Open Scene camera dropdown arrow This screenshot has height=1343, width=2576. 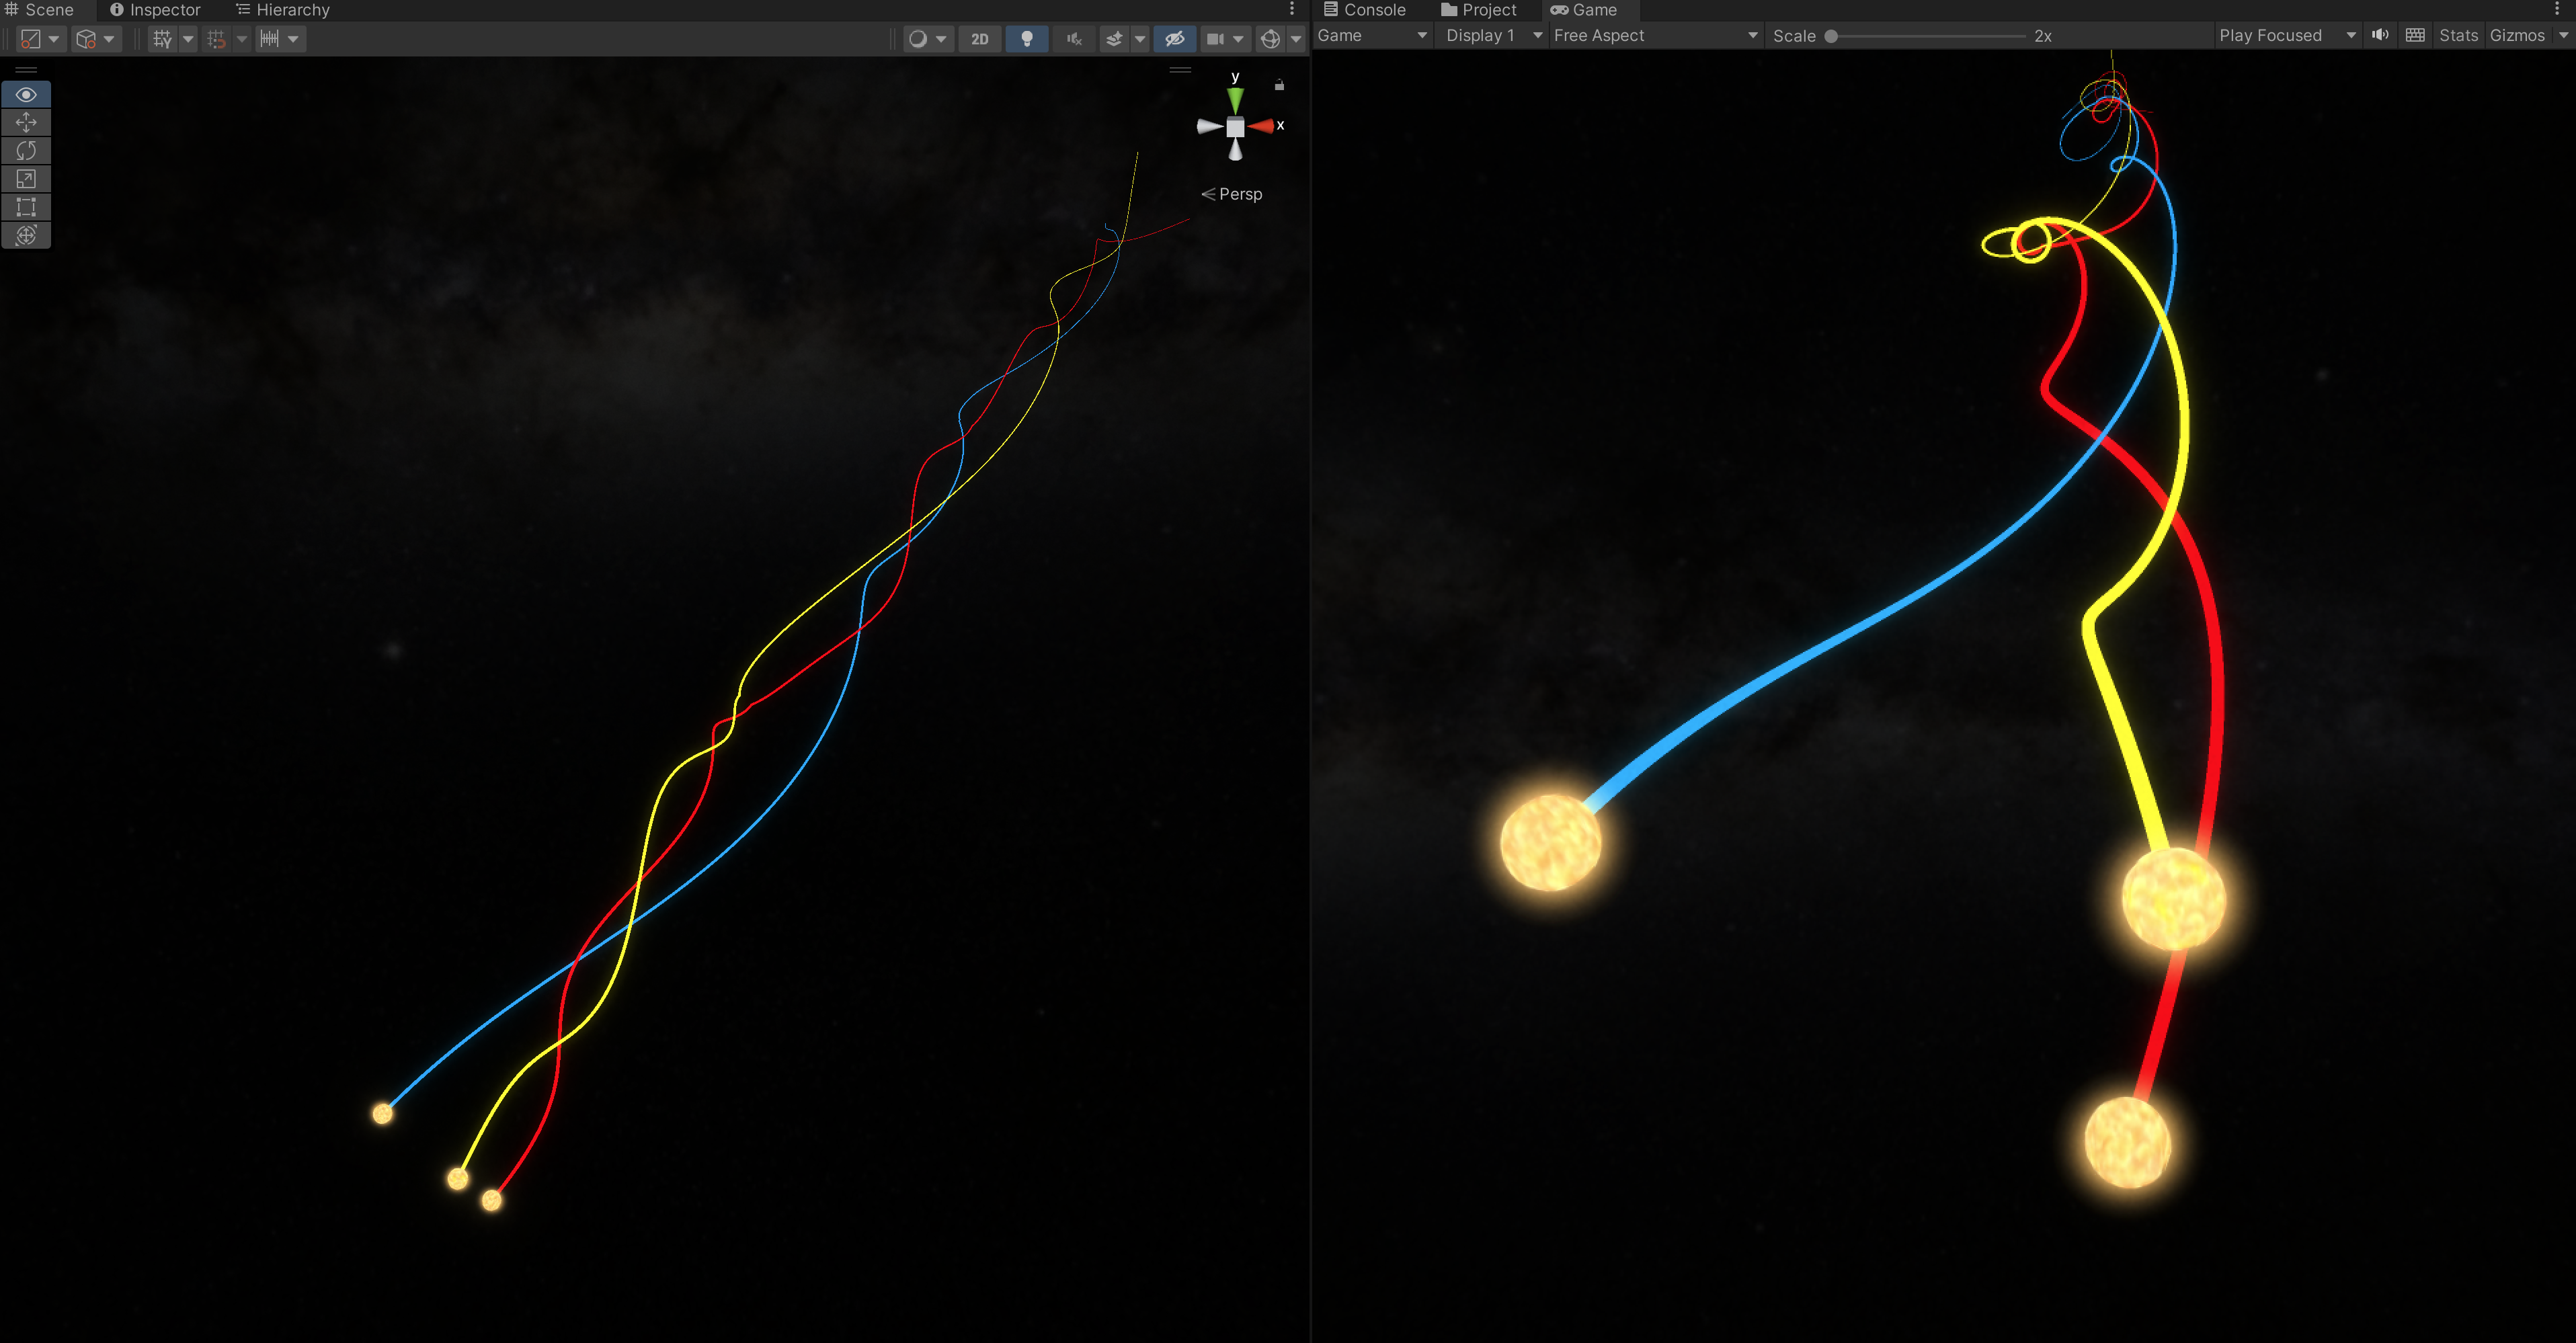tap(1239, 39)
